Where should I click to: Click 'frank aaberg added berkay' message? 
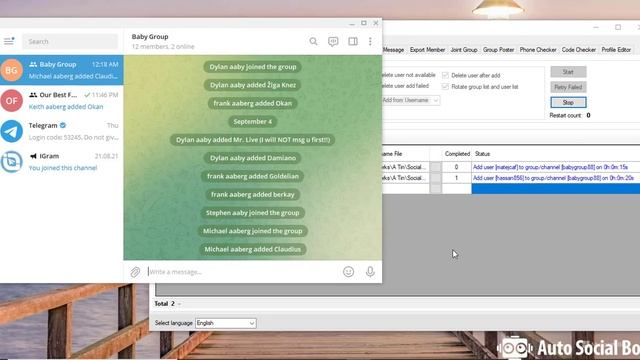(253, 194)
